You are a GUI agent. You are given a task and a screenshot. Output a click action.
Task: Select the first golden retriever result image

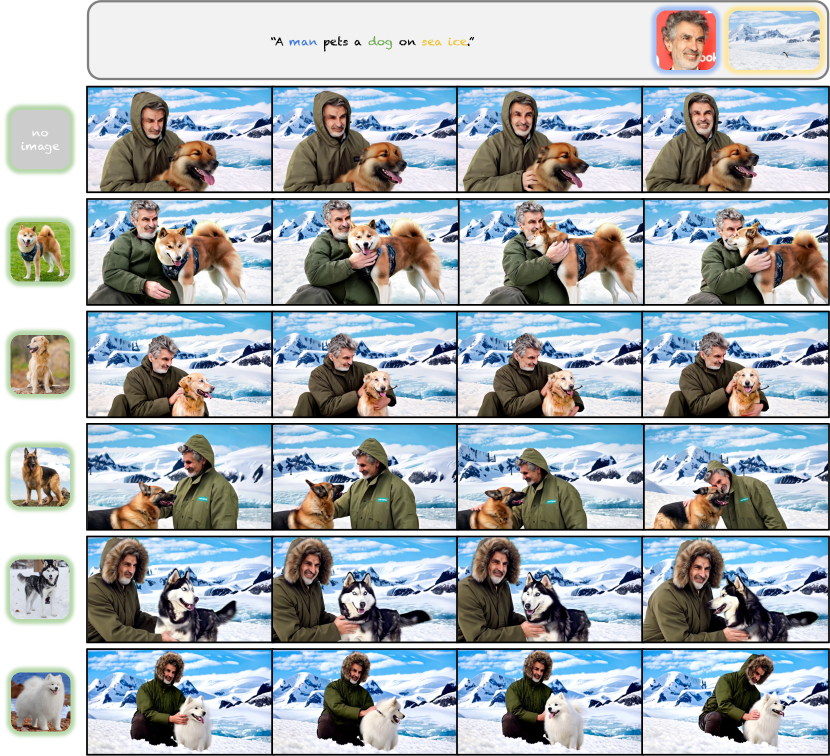pyautogui.click(x=179, y=364)
